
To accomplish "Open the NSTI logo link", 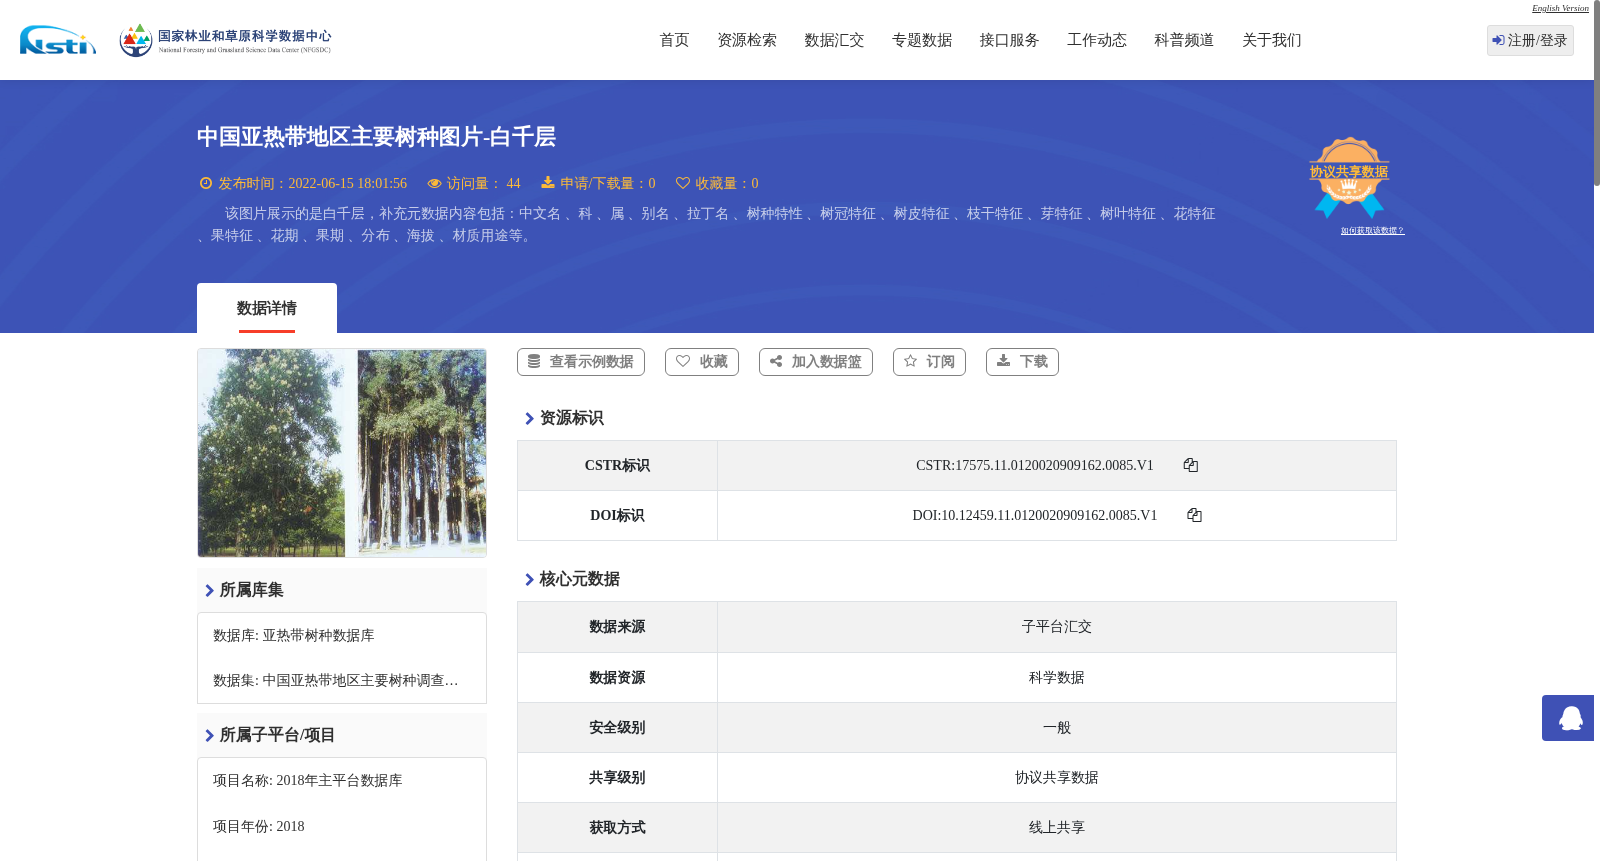I will click(58, 40).
